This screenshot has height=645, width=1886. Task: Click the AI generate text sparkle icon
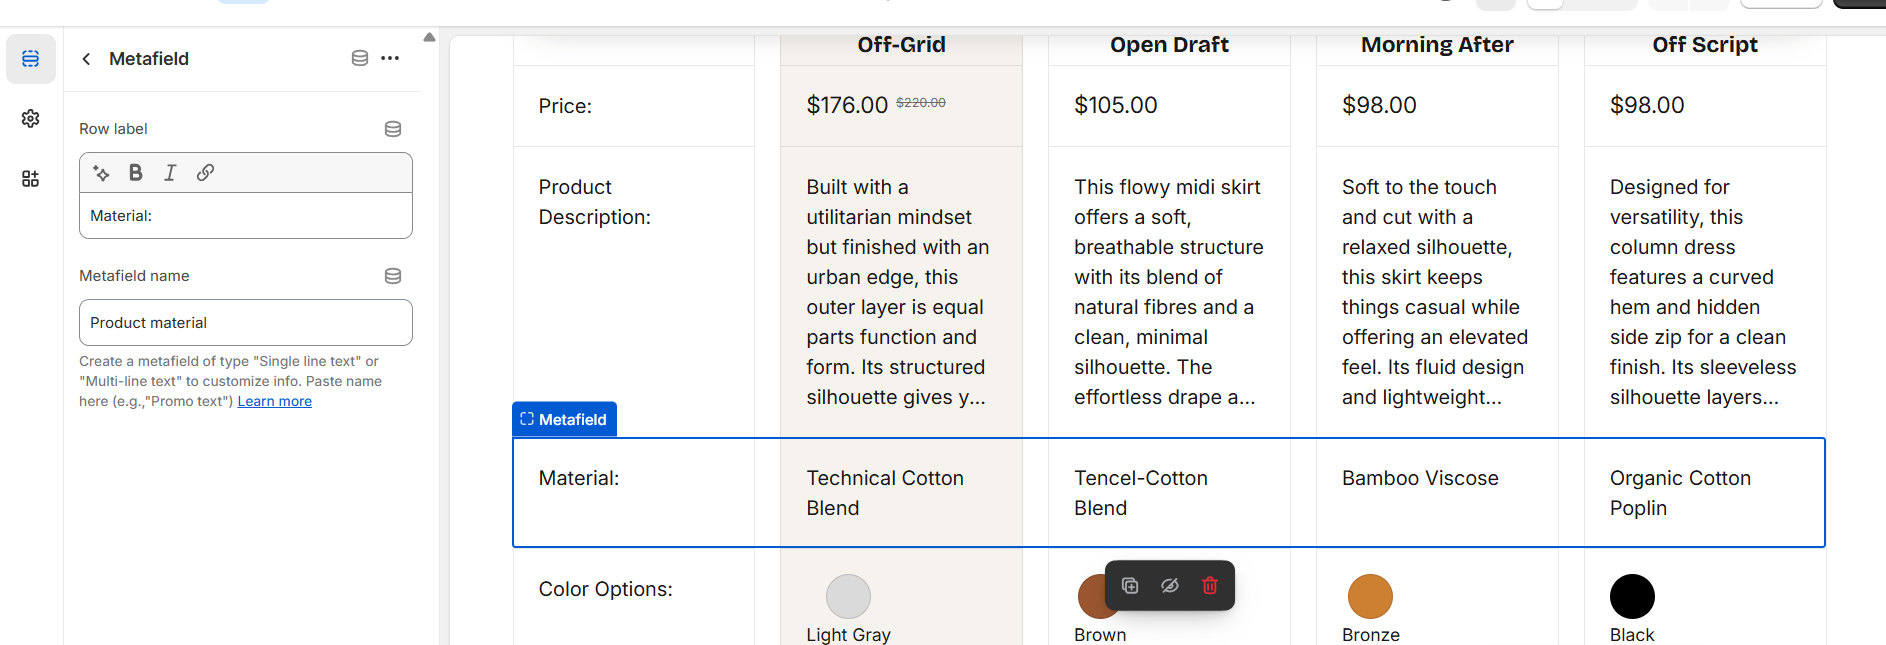(x=101, y=173)
